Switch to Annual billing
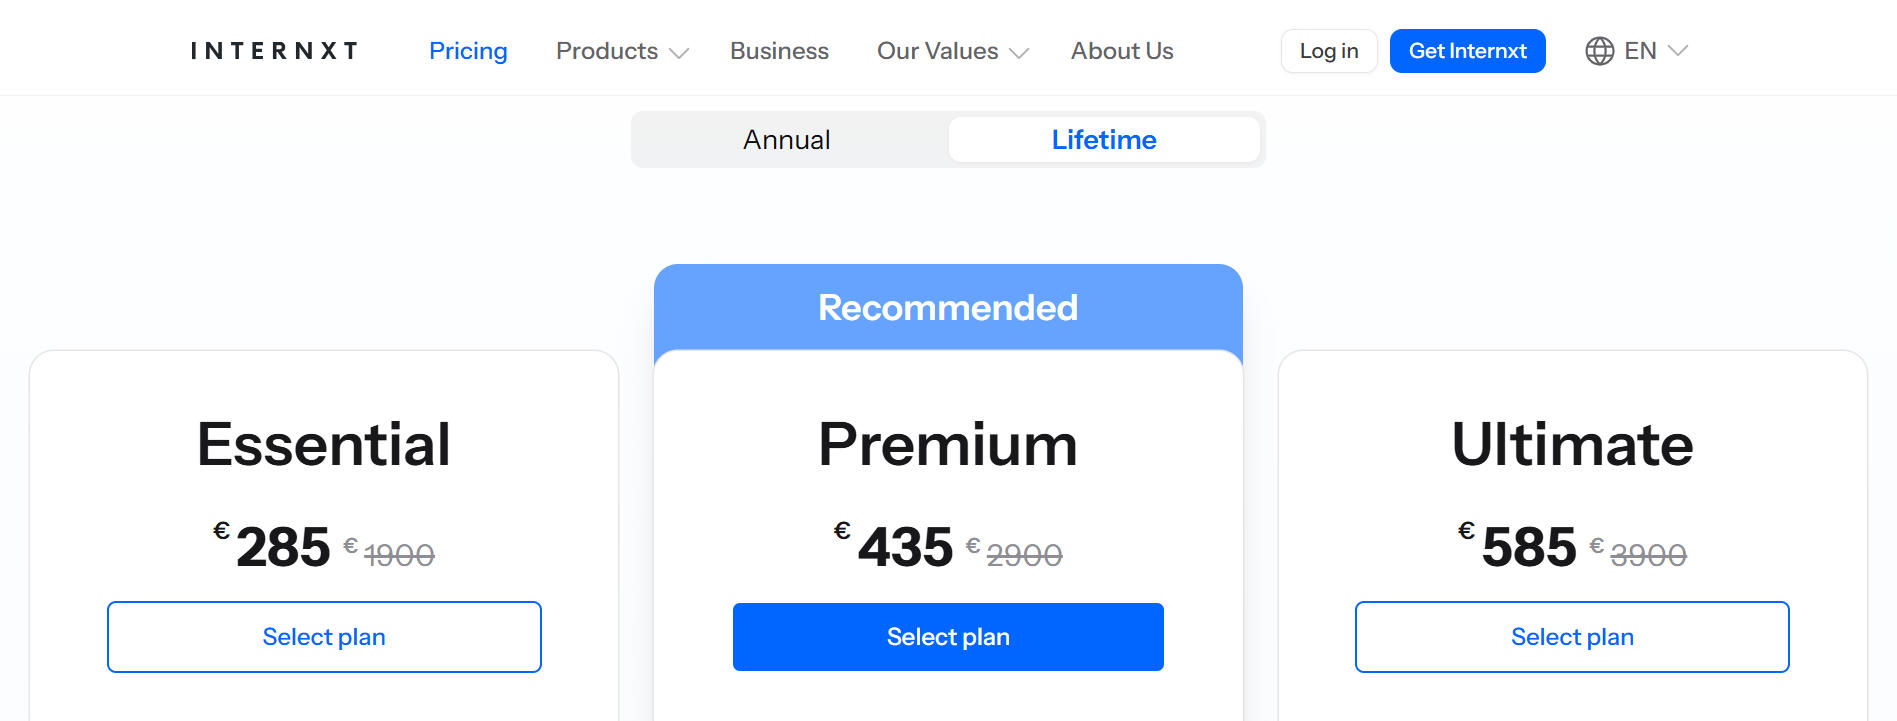Screen dimensions: 1897x721 (x=786, y=139)
